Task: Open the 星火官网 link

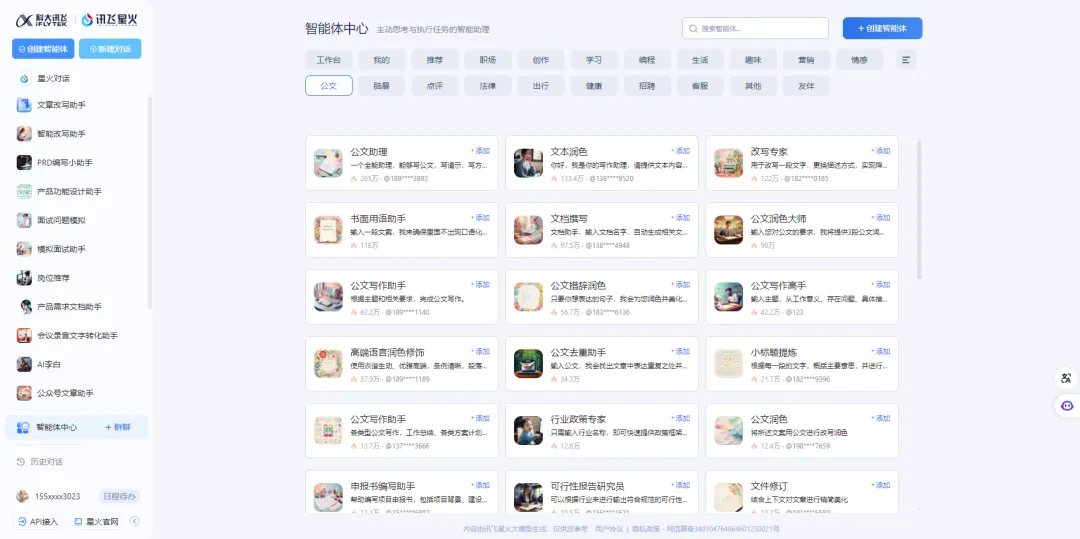Action: pos(97,521)
